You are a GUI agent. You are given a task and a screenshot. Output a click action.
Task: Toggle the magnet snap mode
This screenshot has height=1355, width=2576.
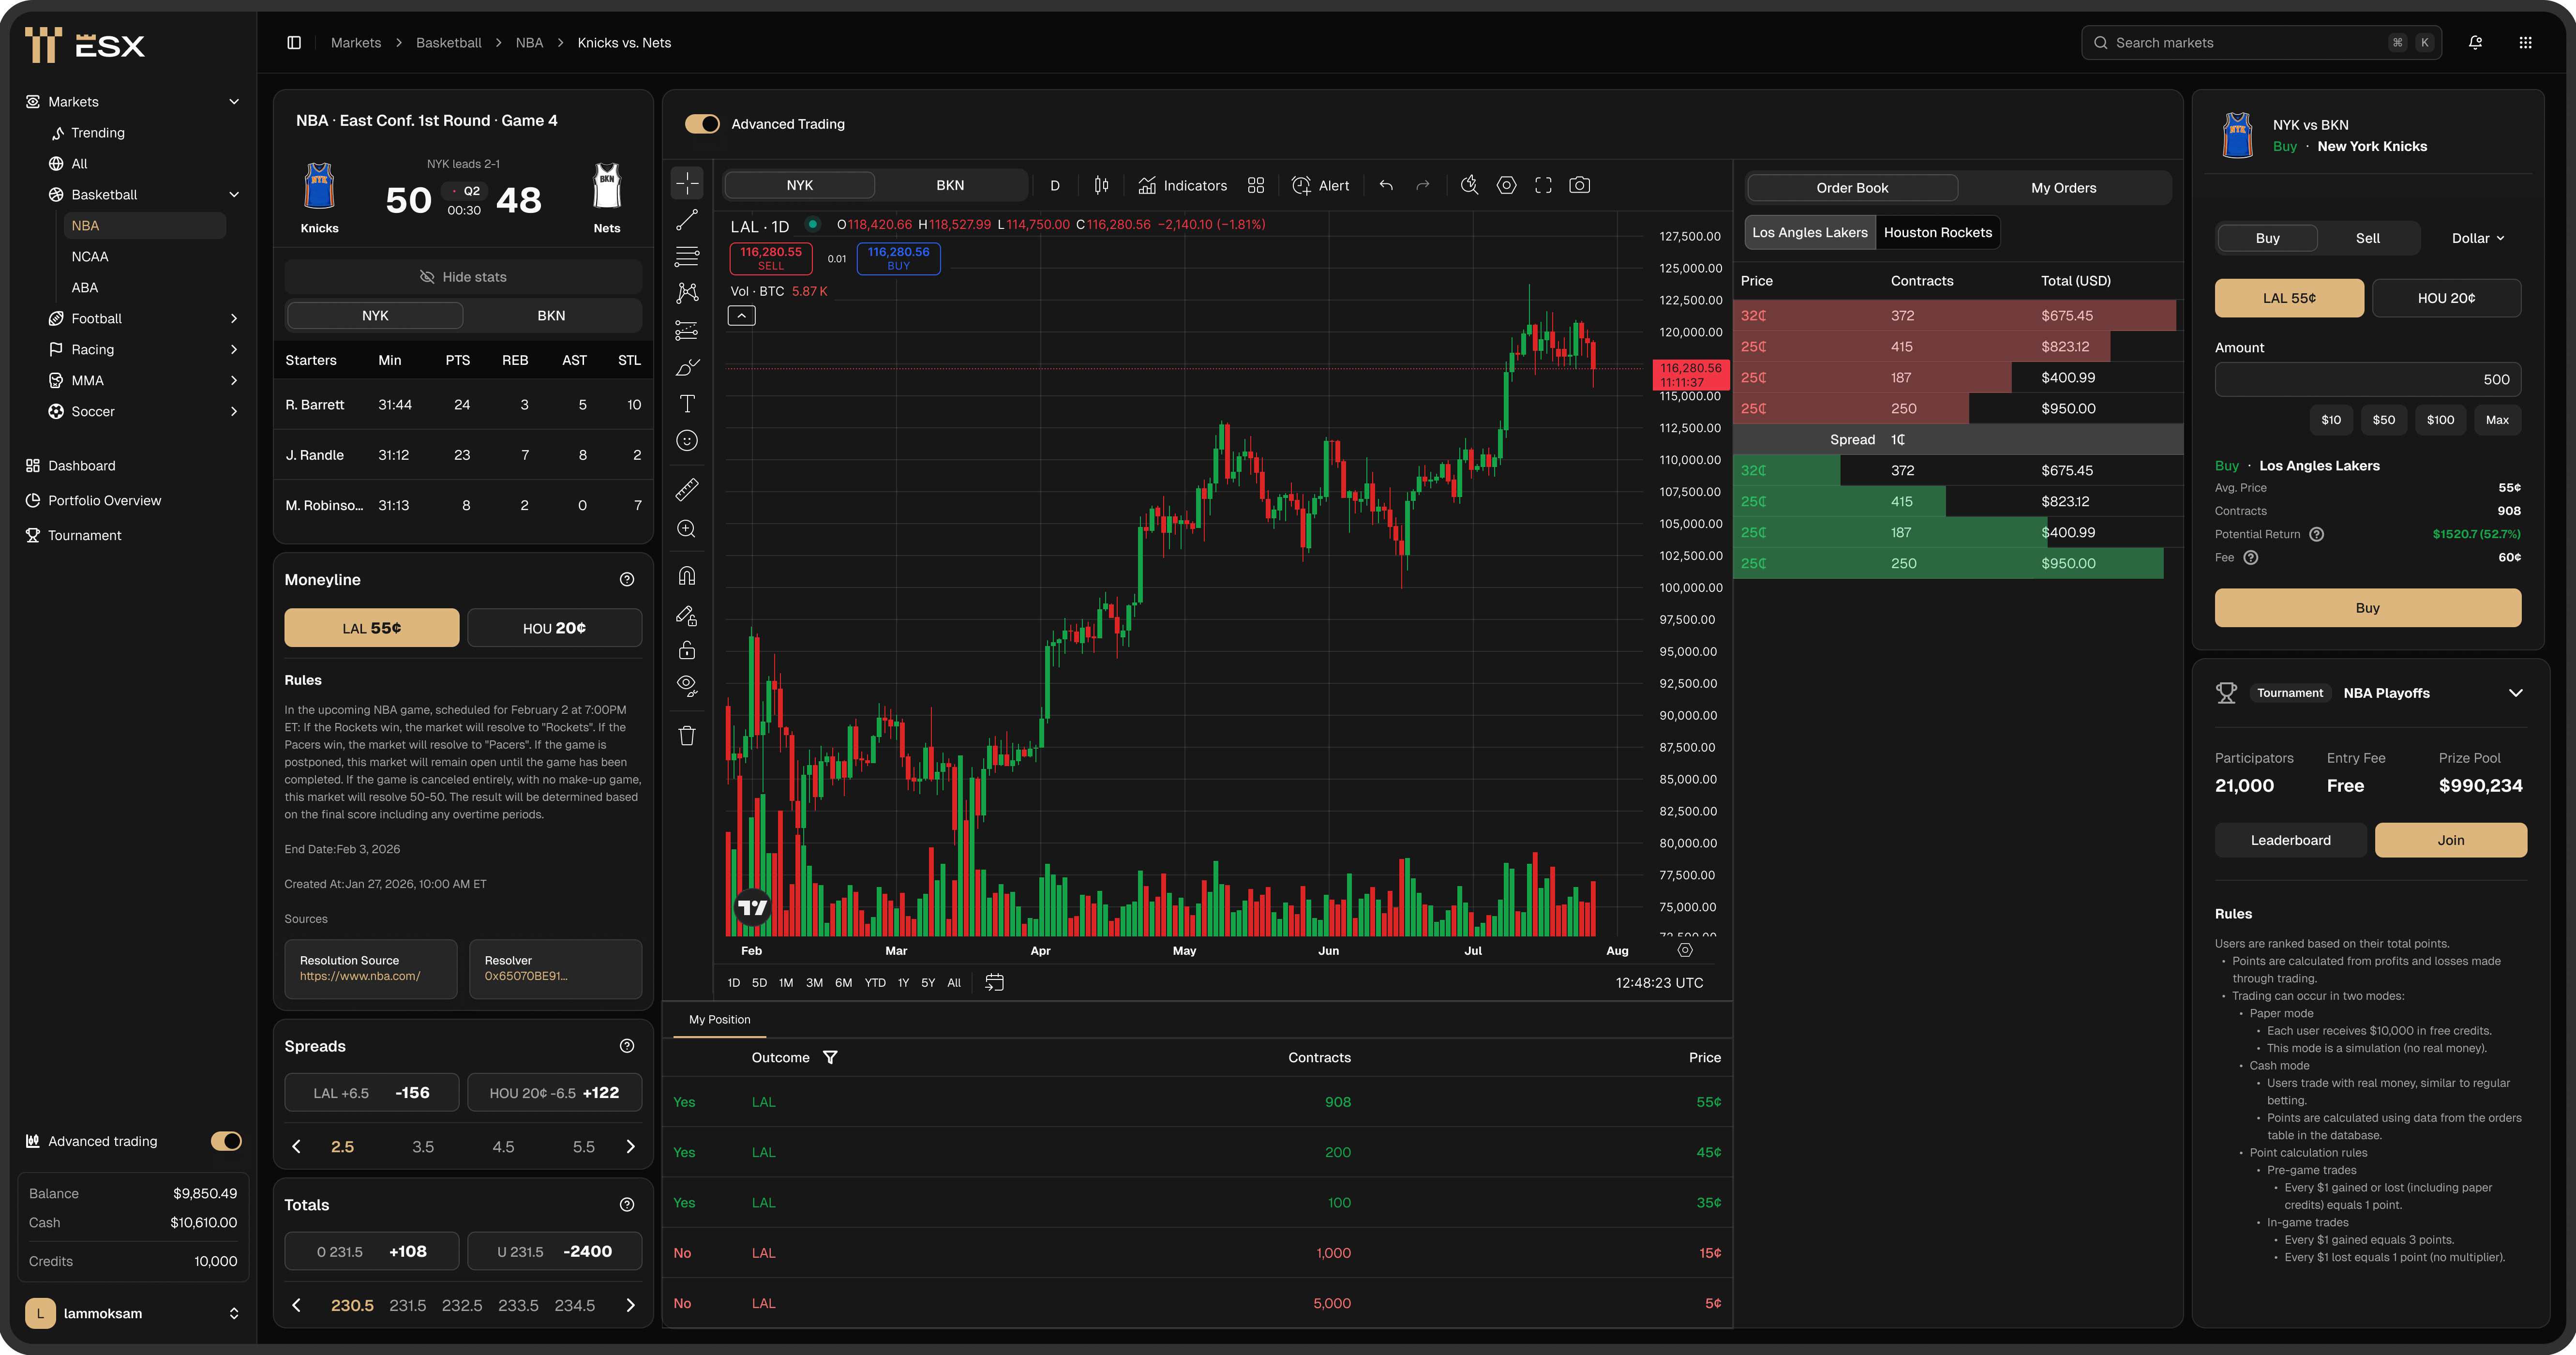pyautogui.click(x=687, y=576)
